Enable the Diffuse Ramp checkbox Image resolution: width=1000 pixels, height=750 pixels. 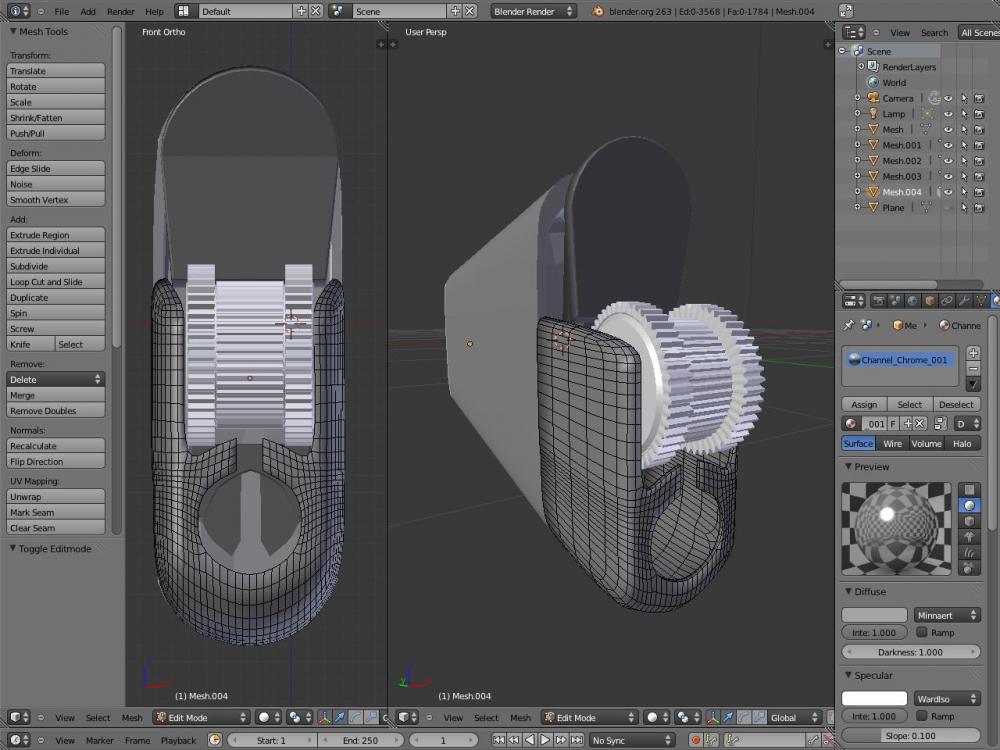[x=921, y=632]
